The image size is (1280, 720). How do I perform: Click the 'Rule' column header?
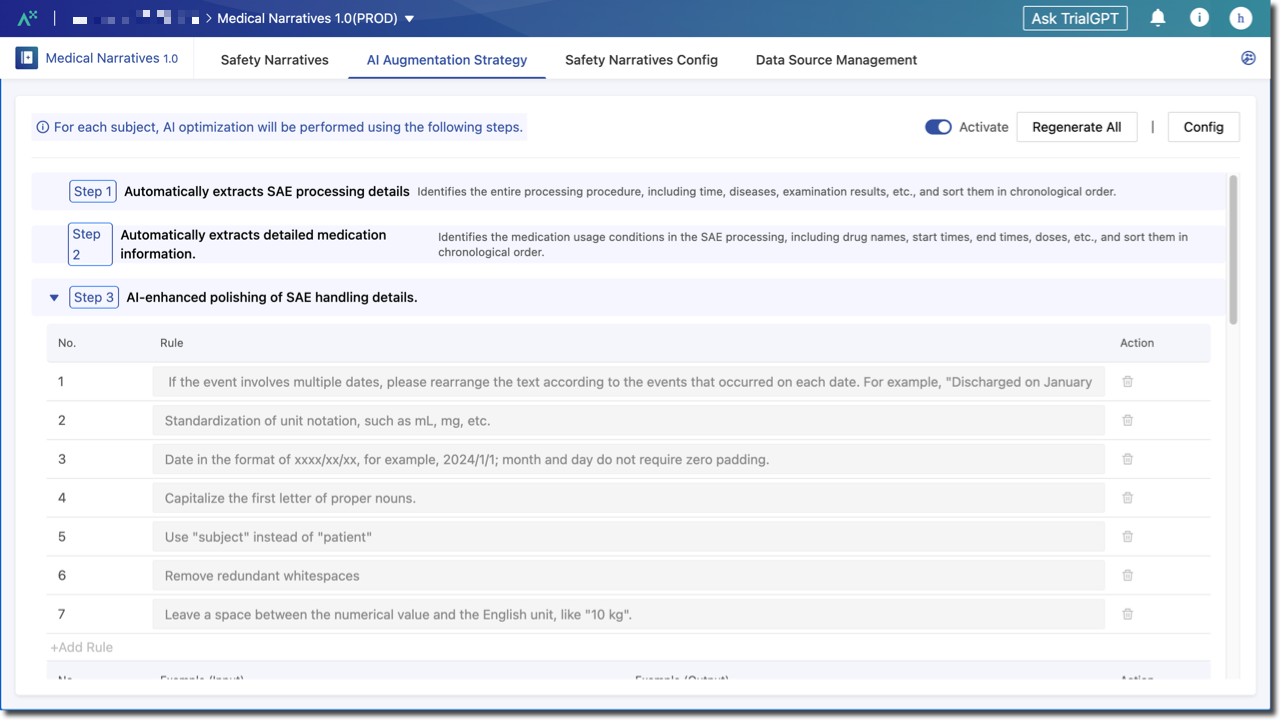tap(171, 342)
